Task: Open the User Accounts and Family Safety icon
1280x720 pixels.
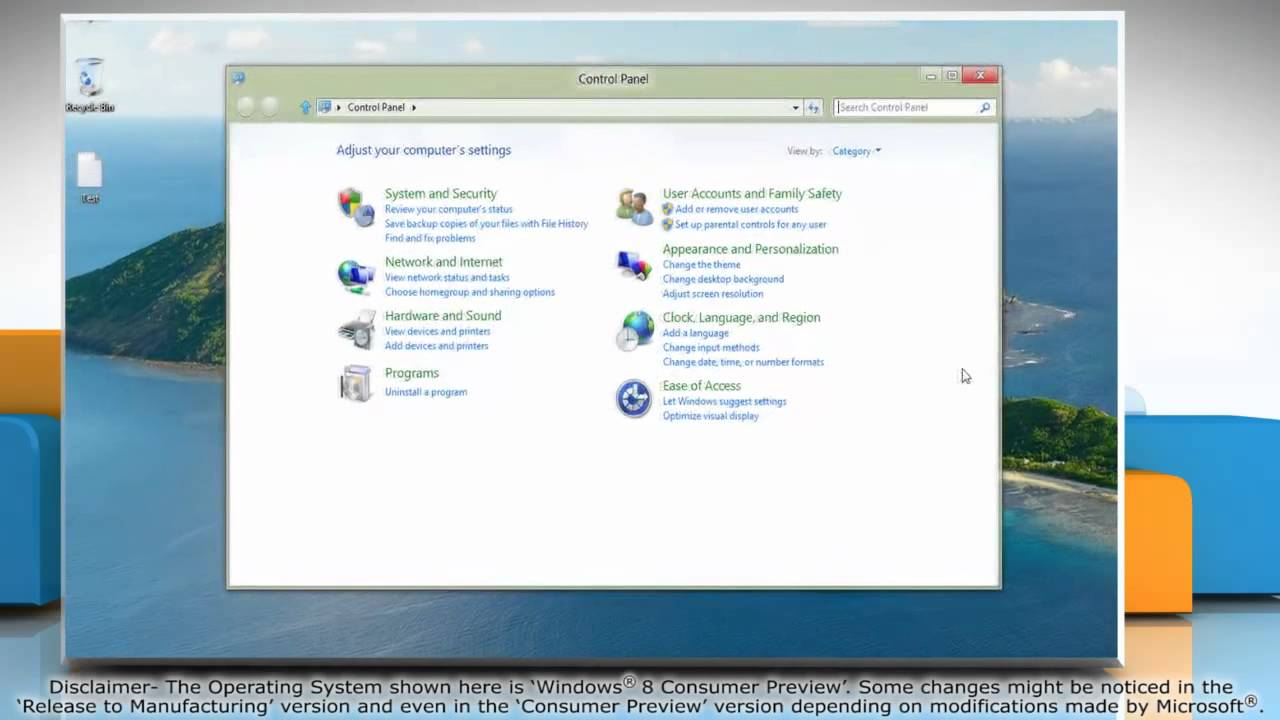Action: click(x=634, y=207)
